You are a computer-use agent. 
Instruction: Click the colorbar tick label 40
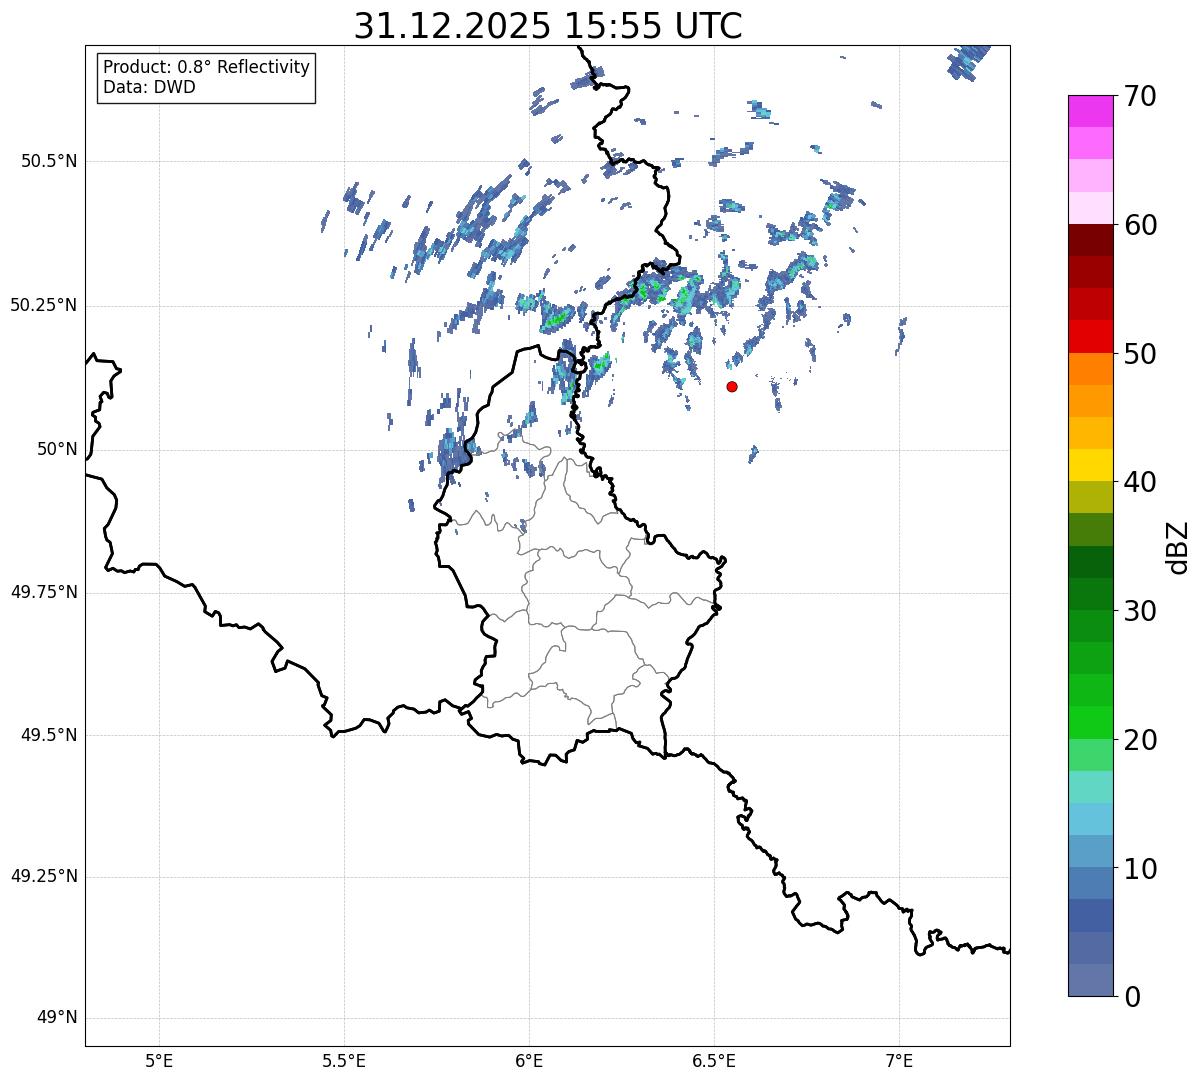pos(1139,482)
